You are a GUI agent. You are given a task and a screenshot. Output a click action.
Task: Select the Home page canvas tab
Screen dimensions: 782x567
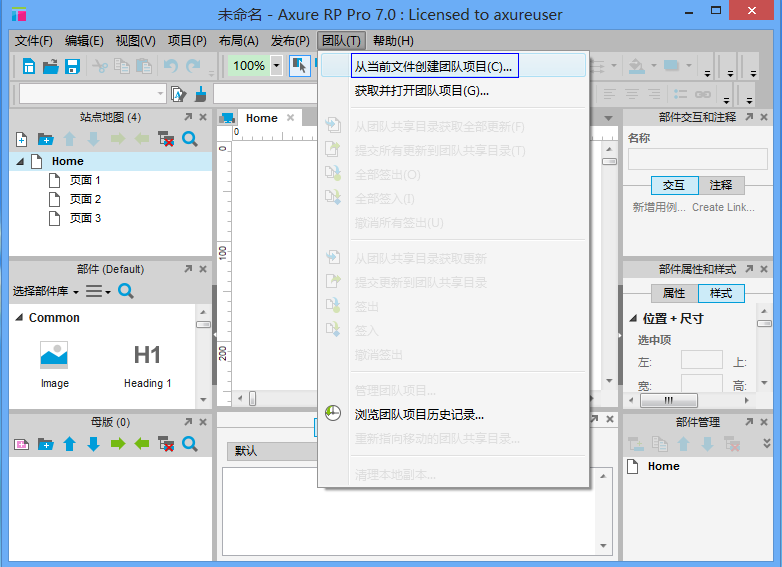pos(262,118)
